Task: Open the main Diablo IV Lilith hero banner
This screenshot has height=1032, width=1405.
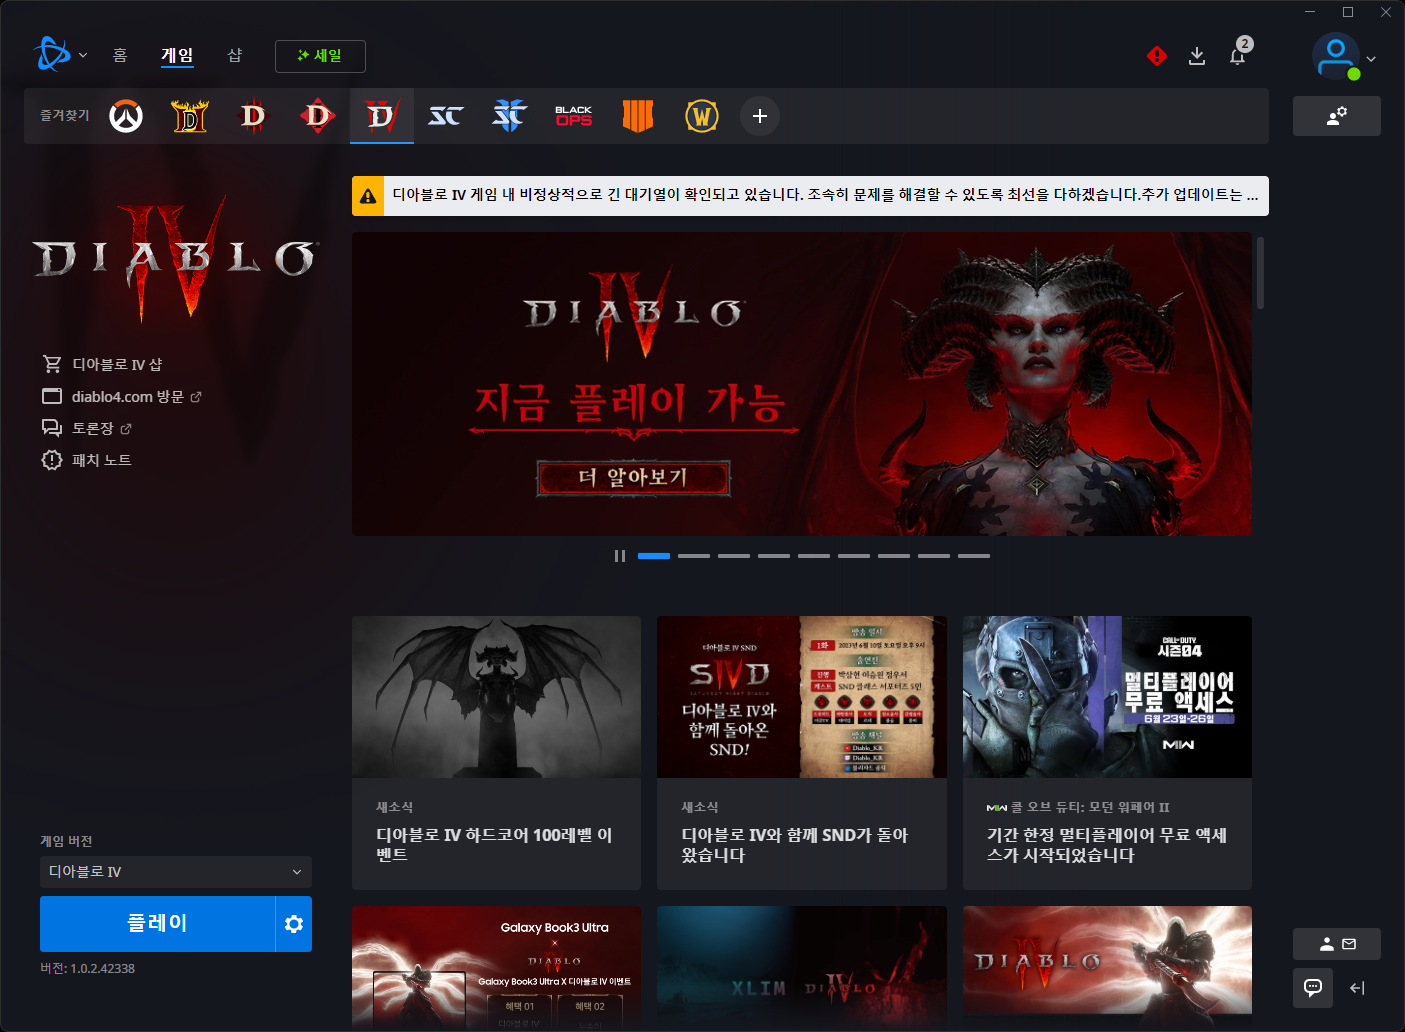Action: [x=802, y=384]
